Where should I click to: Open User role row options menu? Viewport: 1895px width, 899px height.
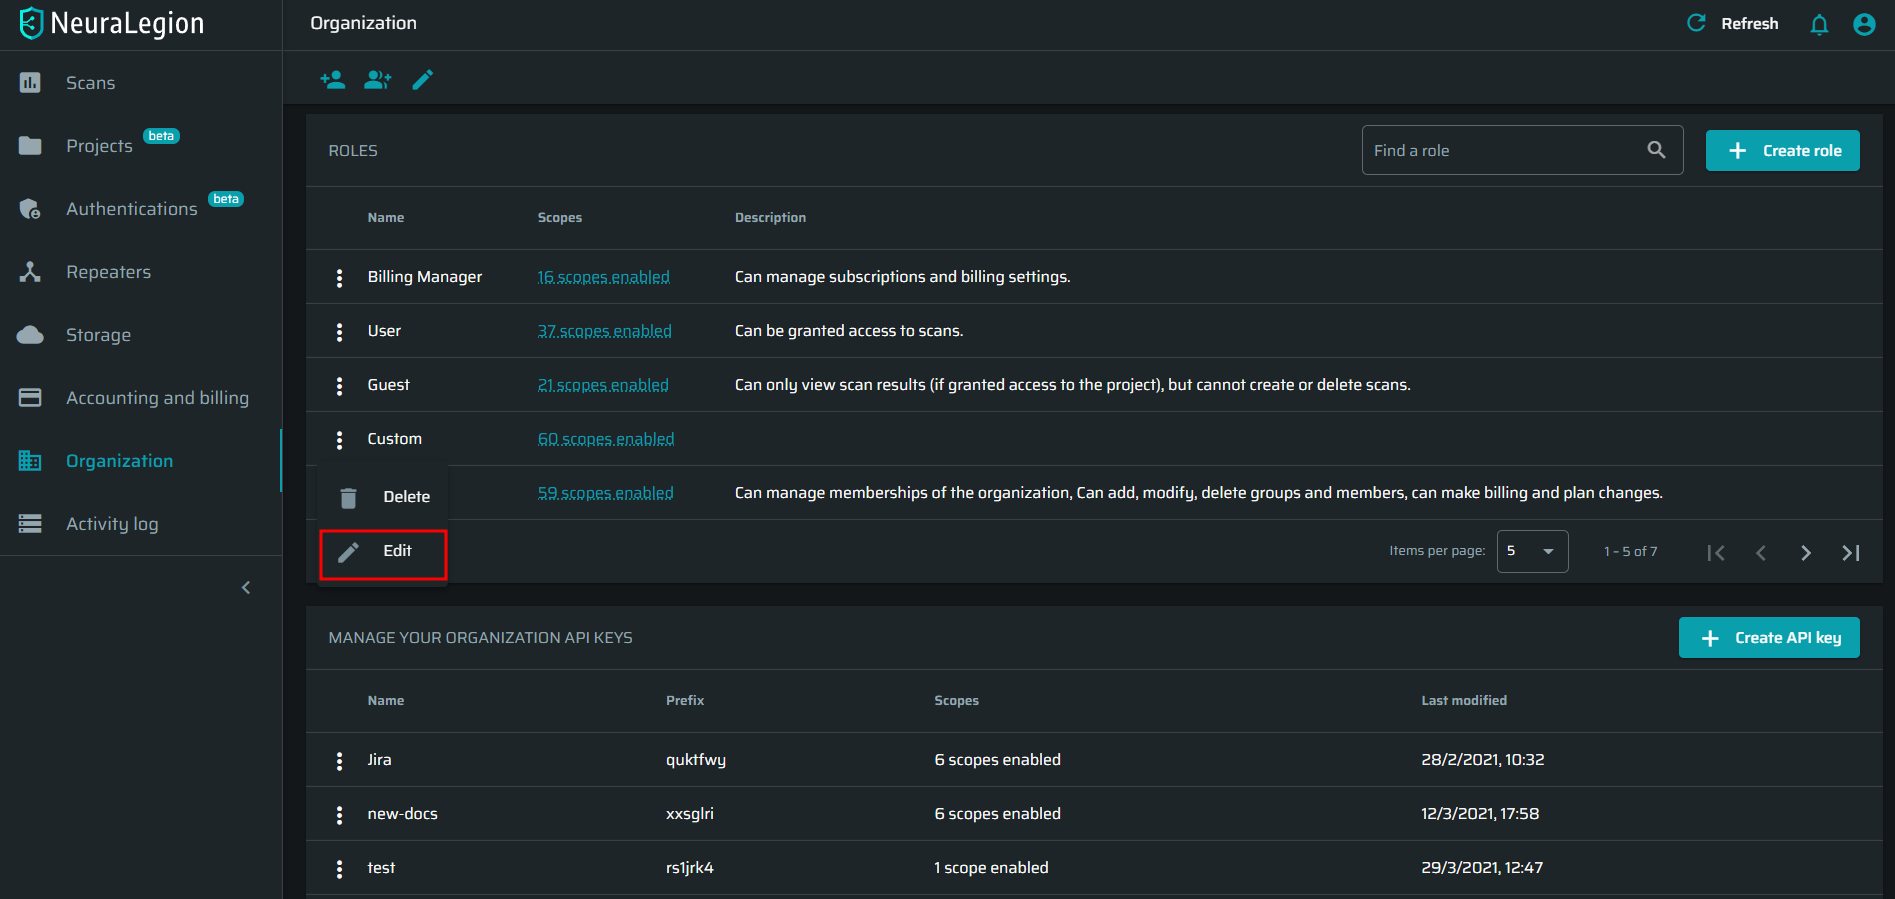(340, 331)
